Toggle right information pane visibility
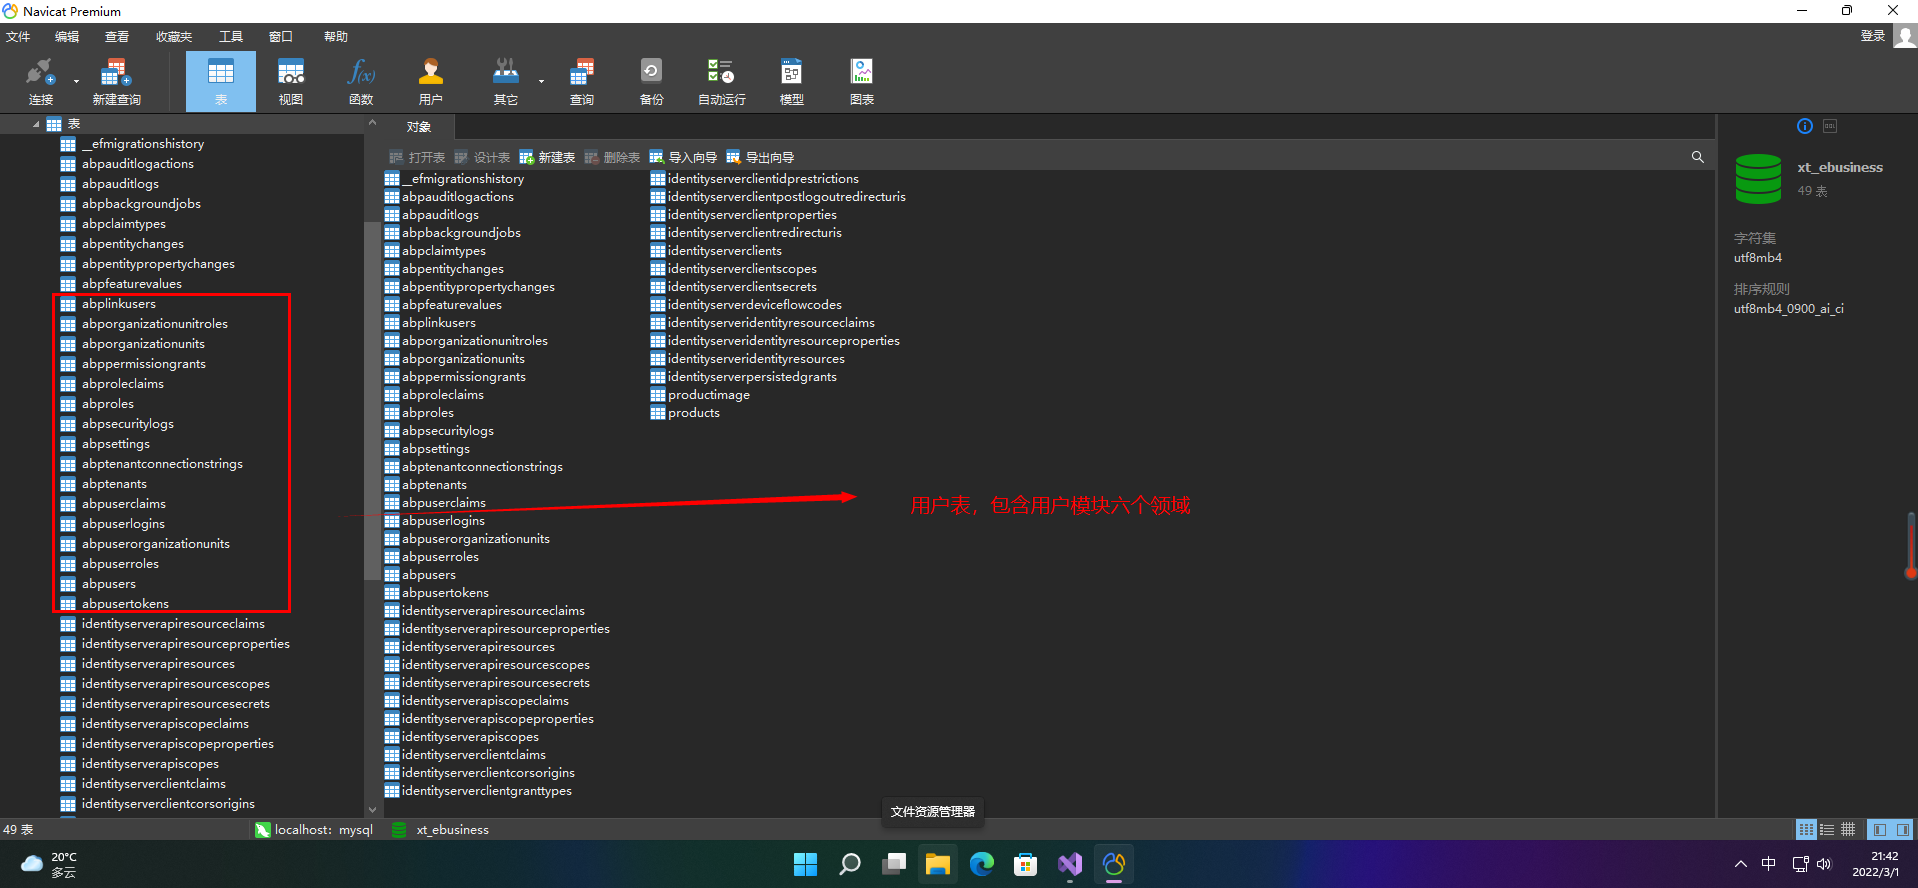 click(1902, 829)
